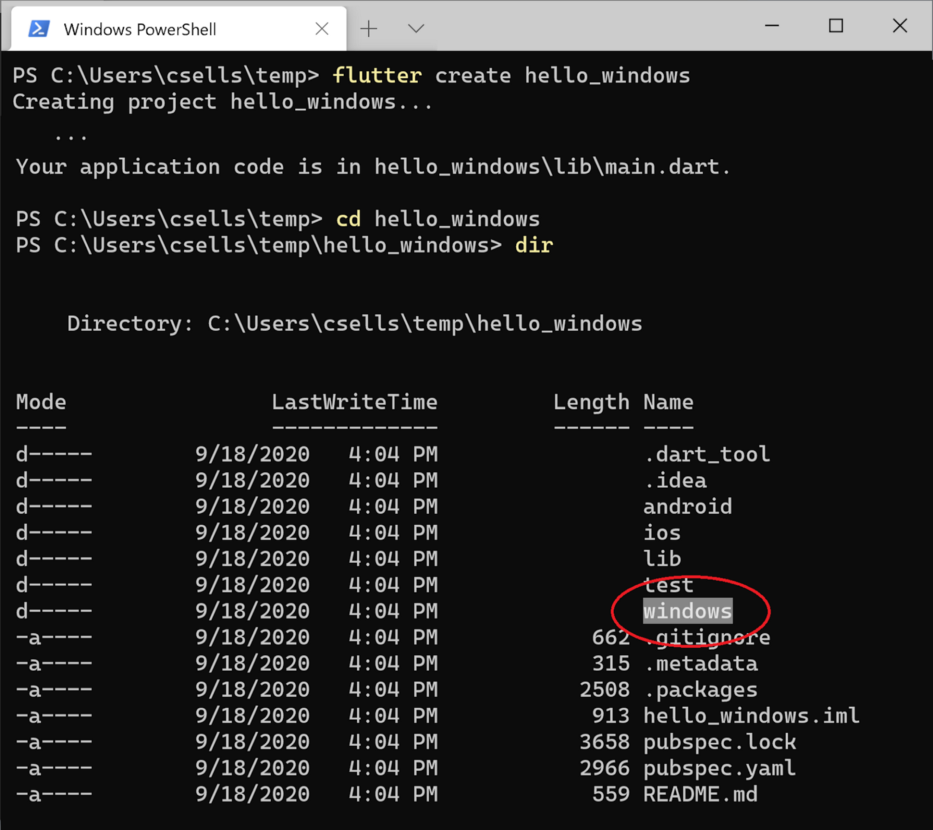Click the .idea directory entry

pos(675,481)
